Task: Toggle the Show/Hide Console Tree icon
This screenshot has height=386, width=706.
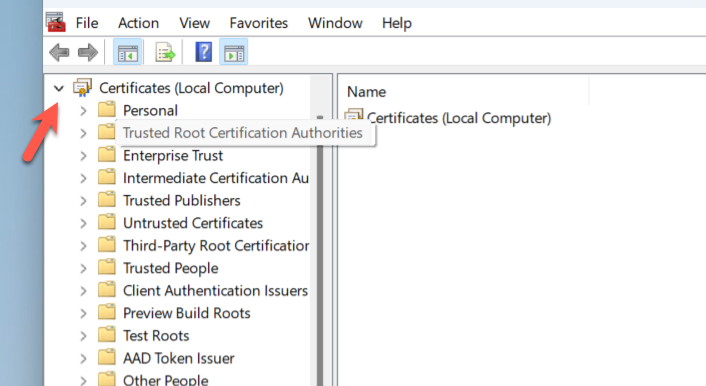Action: tap(127, 52)
